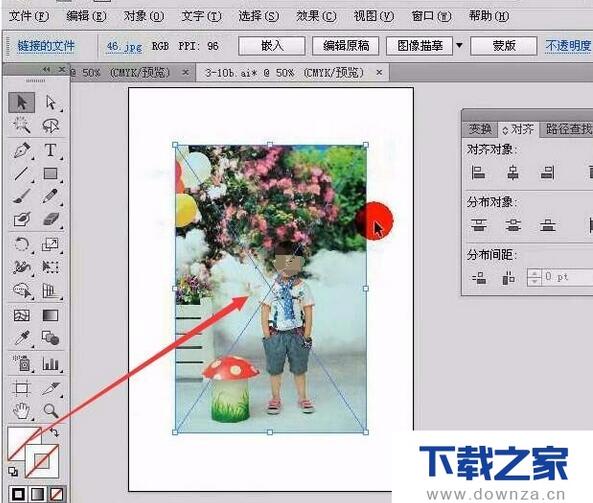Open the 文件(F) menu
593x503 pixels.
(29, 16)
